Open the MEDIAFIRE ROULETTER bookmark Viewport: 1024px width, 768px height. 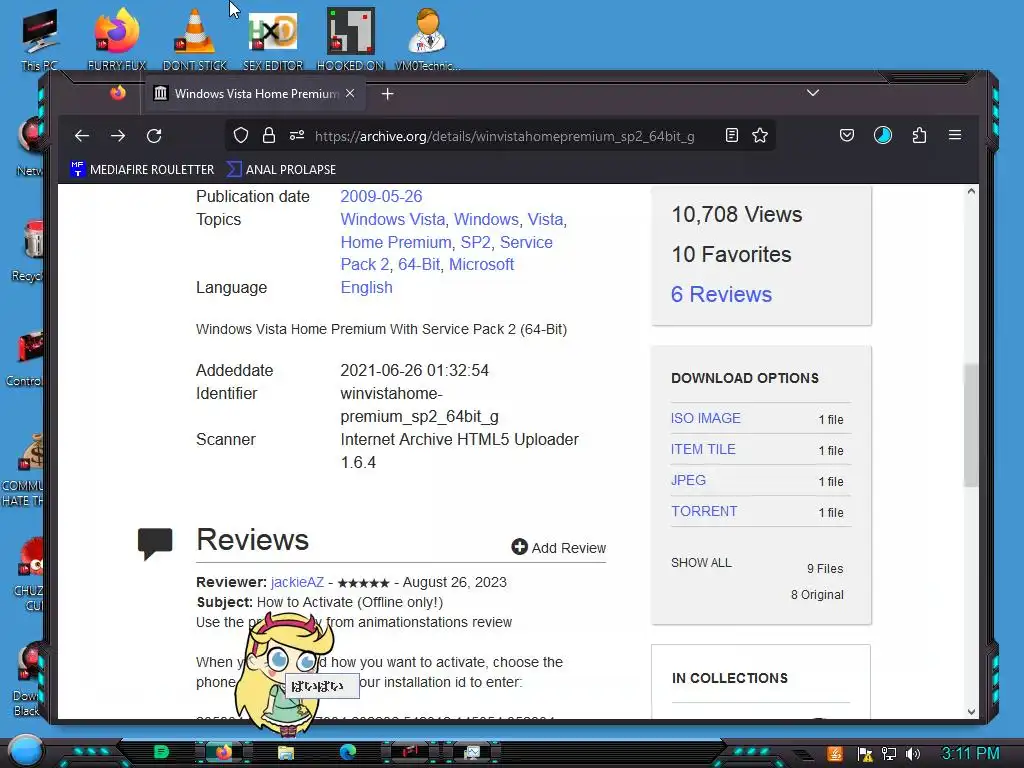[x=142, y=169]
